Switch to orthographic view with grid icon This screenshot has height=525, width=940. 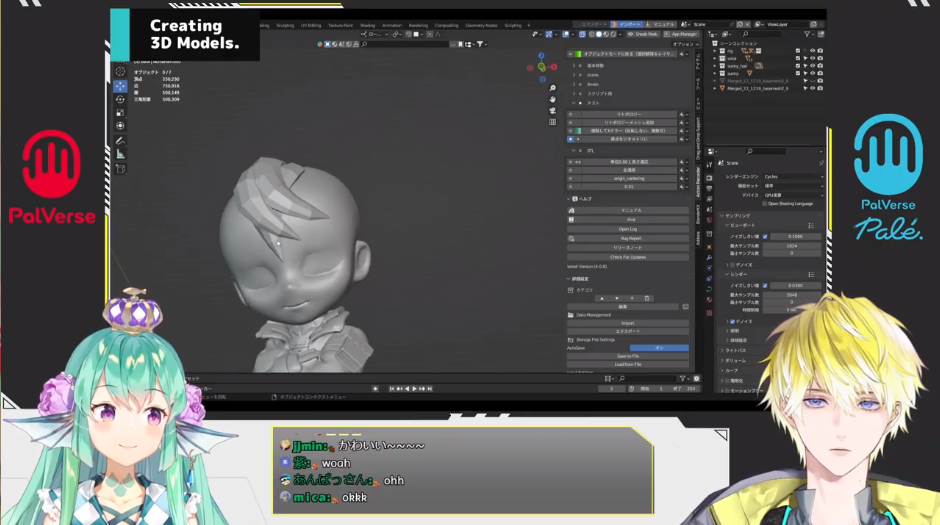pos(552,122)
